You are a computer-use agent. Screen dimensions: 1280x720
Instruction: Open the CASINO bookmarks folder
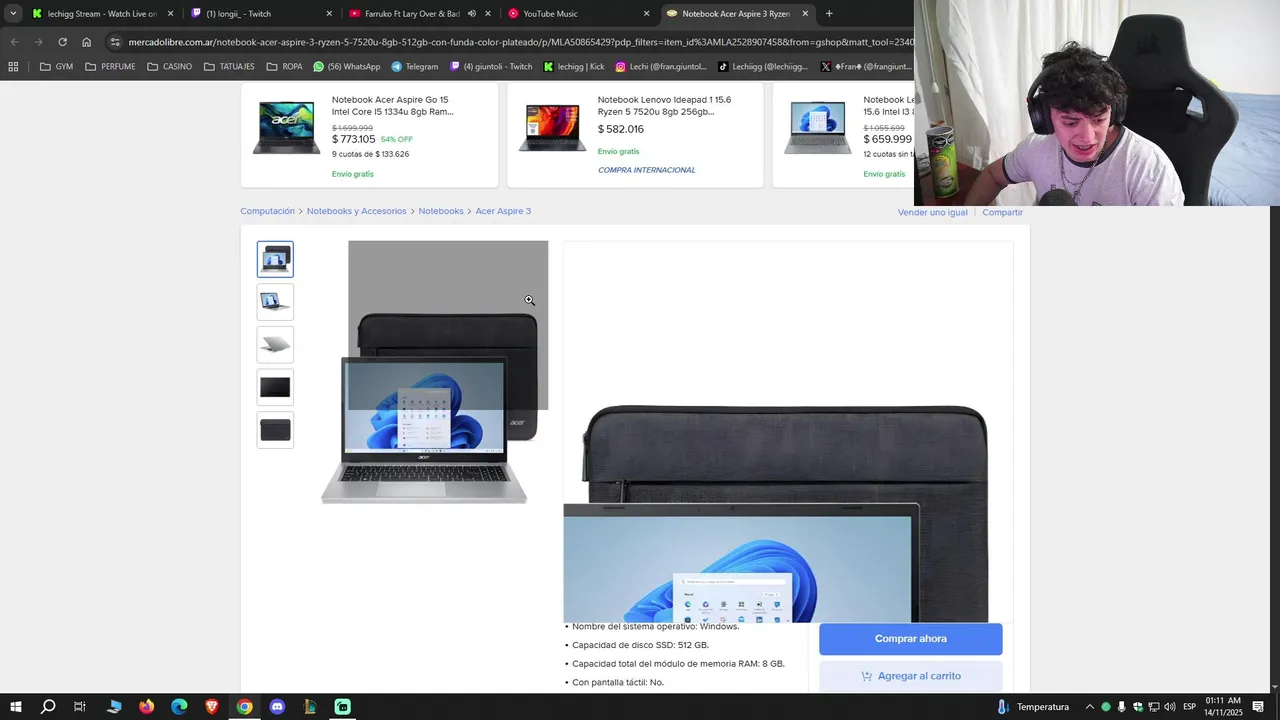point(169,67)
